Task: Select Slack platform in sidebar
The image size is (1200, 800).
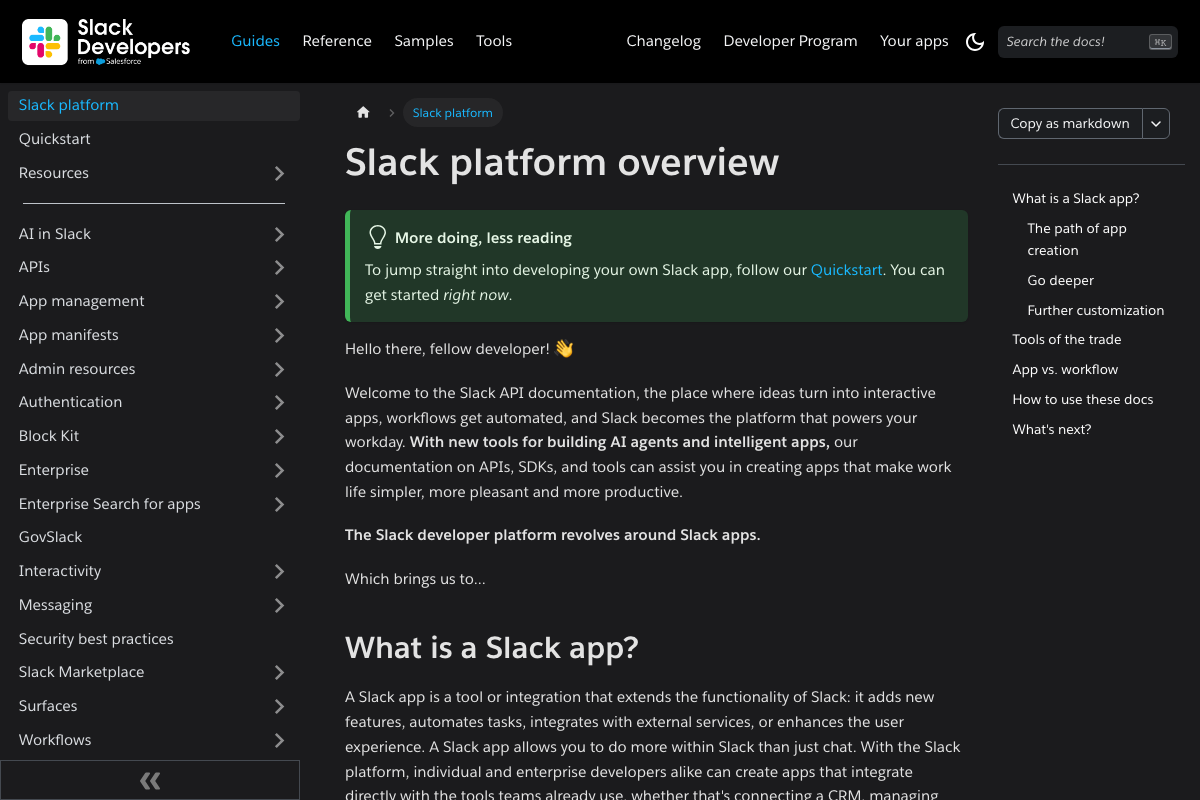Action: 154,105
